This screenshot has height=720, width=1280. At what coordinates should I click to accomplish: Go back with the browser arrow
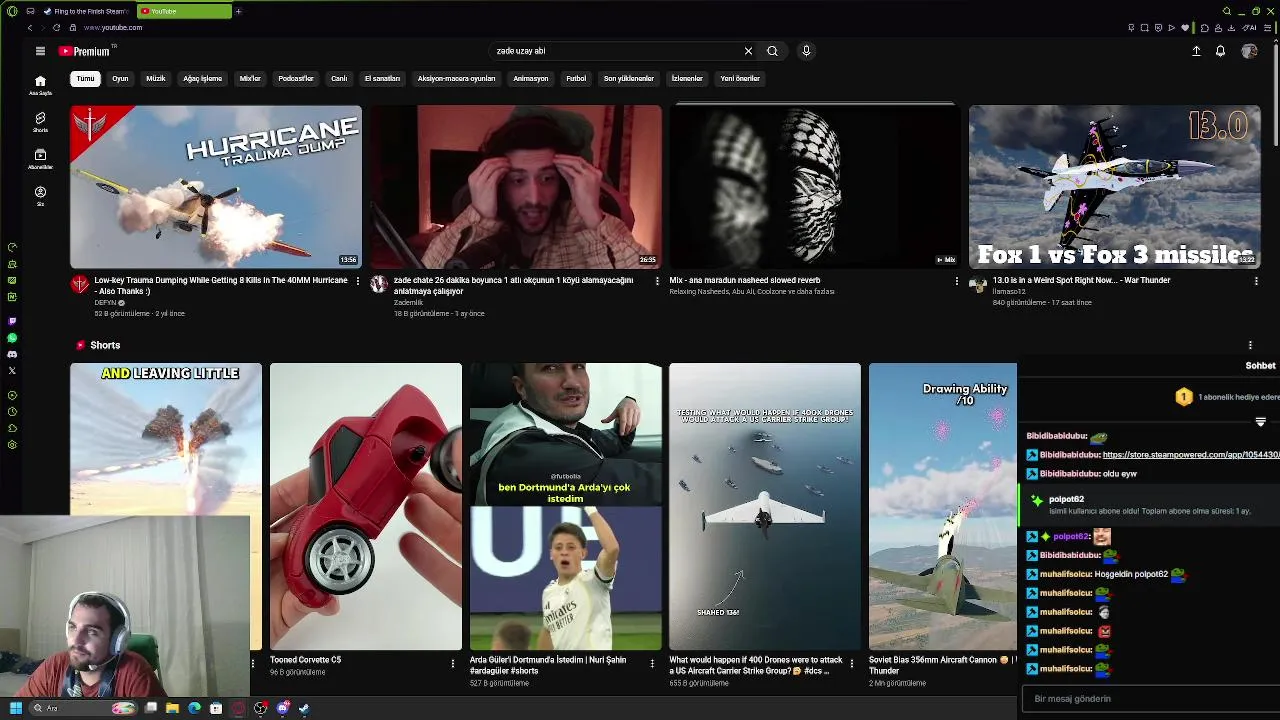(30, 28)
